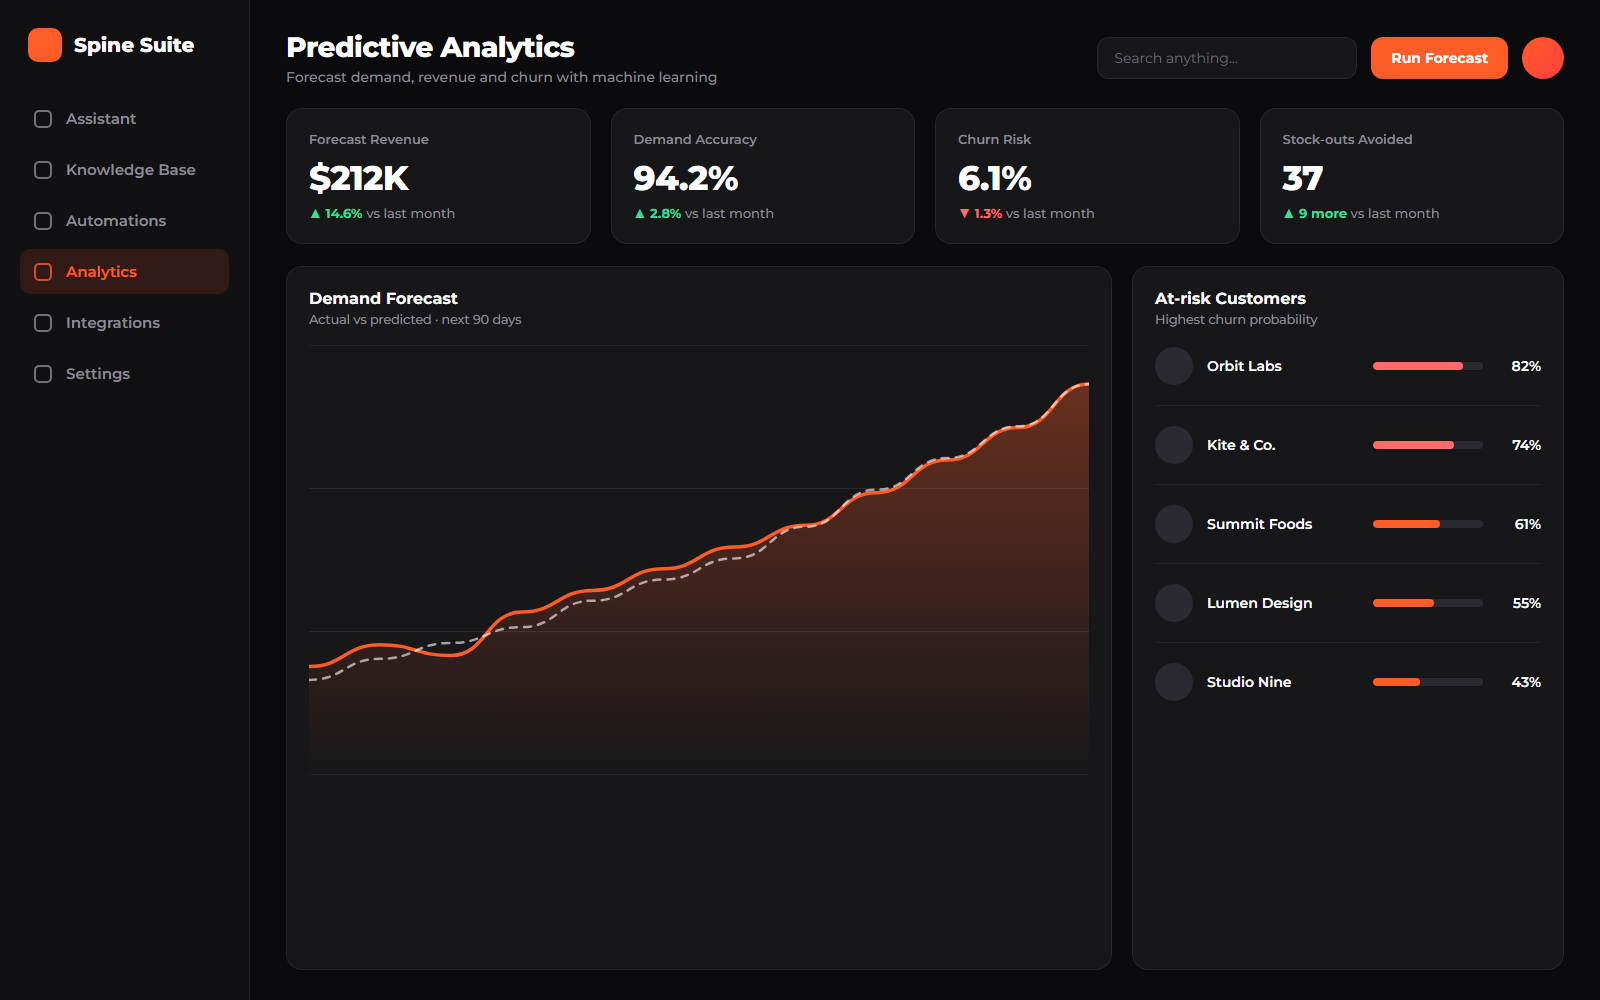Click the Predictive Analytics page title

click(430, 47)
